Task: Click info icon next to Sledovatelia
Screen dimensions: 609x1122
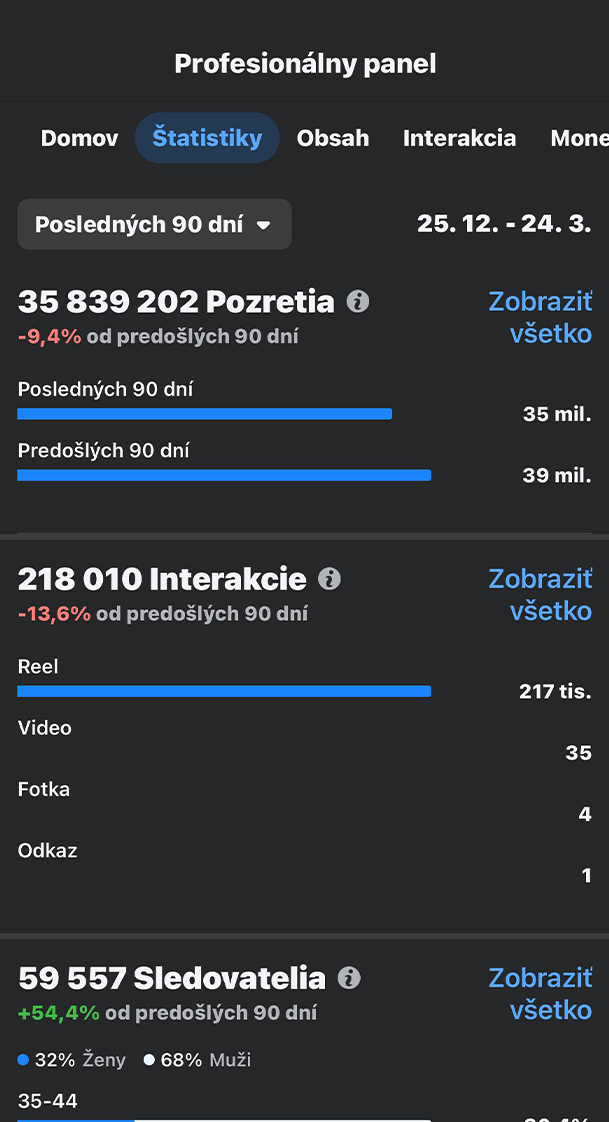Action: pos(349,977)
